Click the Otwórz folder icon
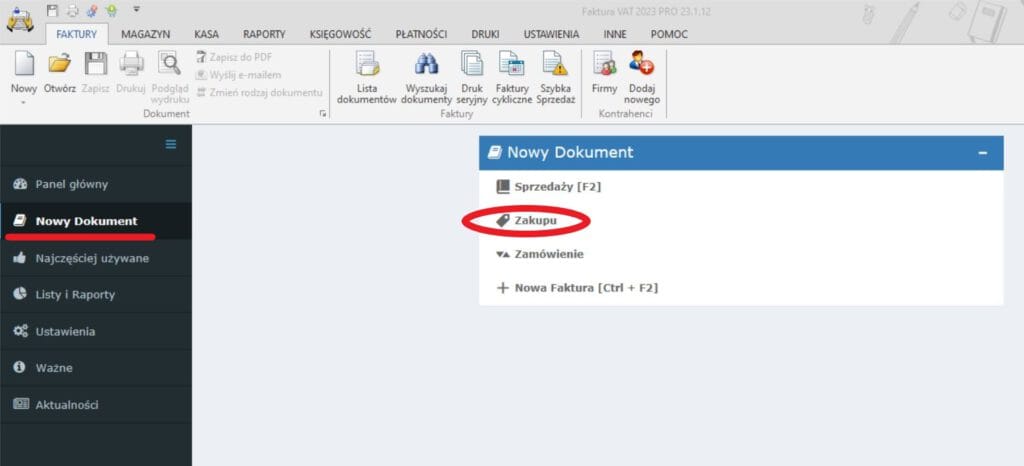The height and width of the screenshot is (466, 1024). [60, 66]
